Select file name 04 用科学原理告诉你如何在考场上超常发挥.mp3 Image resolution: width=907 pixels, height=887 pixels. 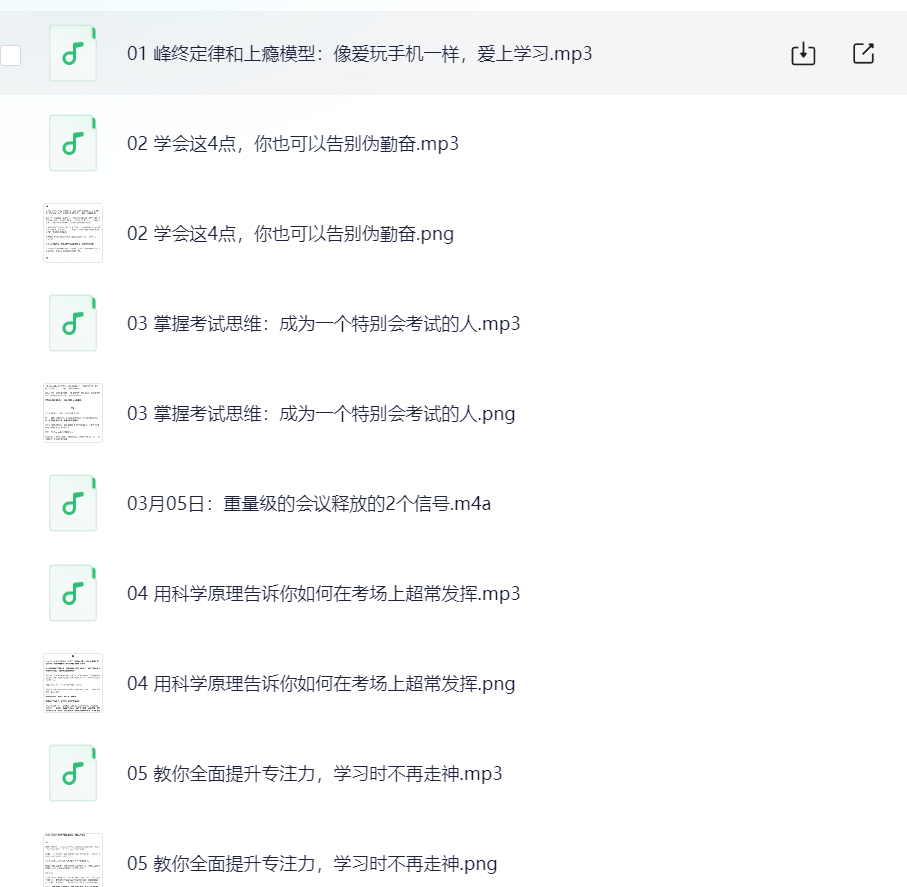coord(323,594)
